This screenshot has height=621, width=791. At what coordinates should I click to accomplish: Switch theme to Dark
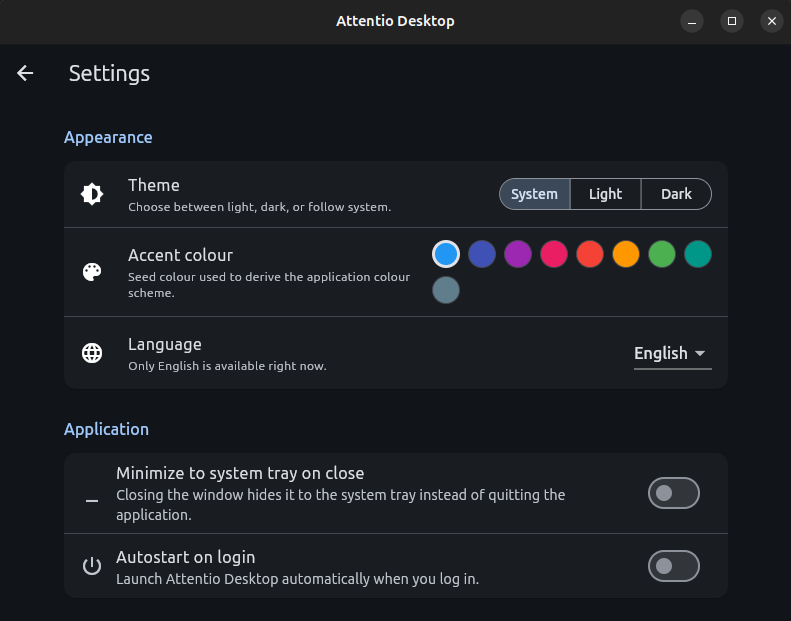pyautogui.click(x=676, y=194)
